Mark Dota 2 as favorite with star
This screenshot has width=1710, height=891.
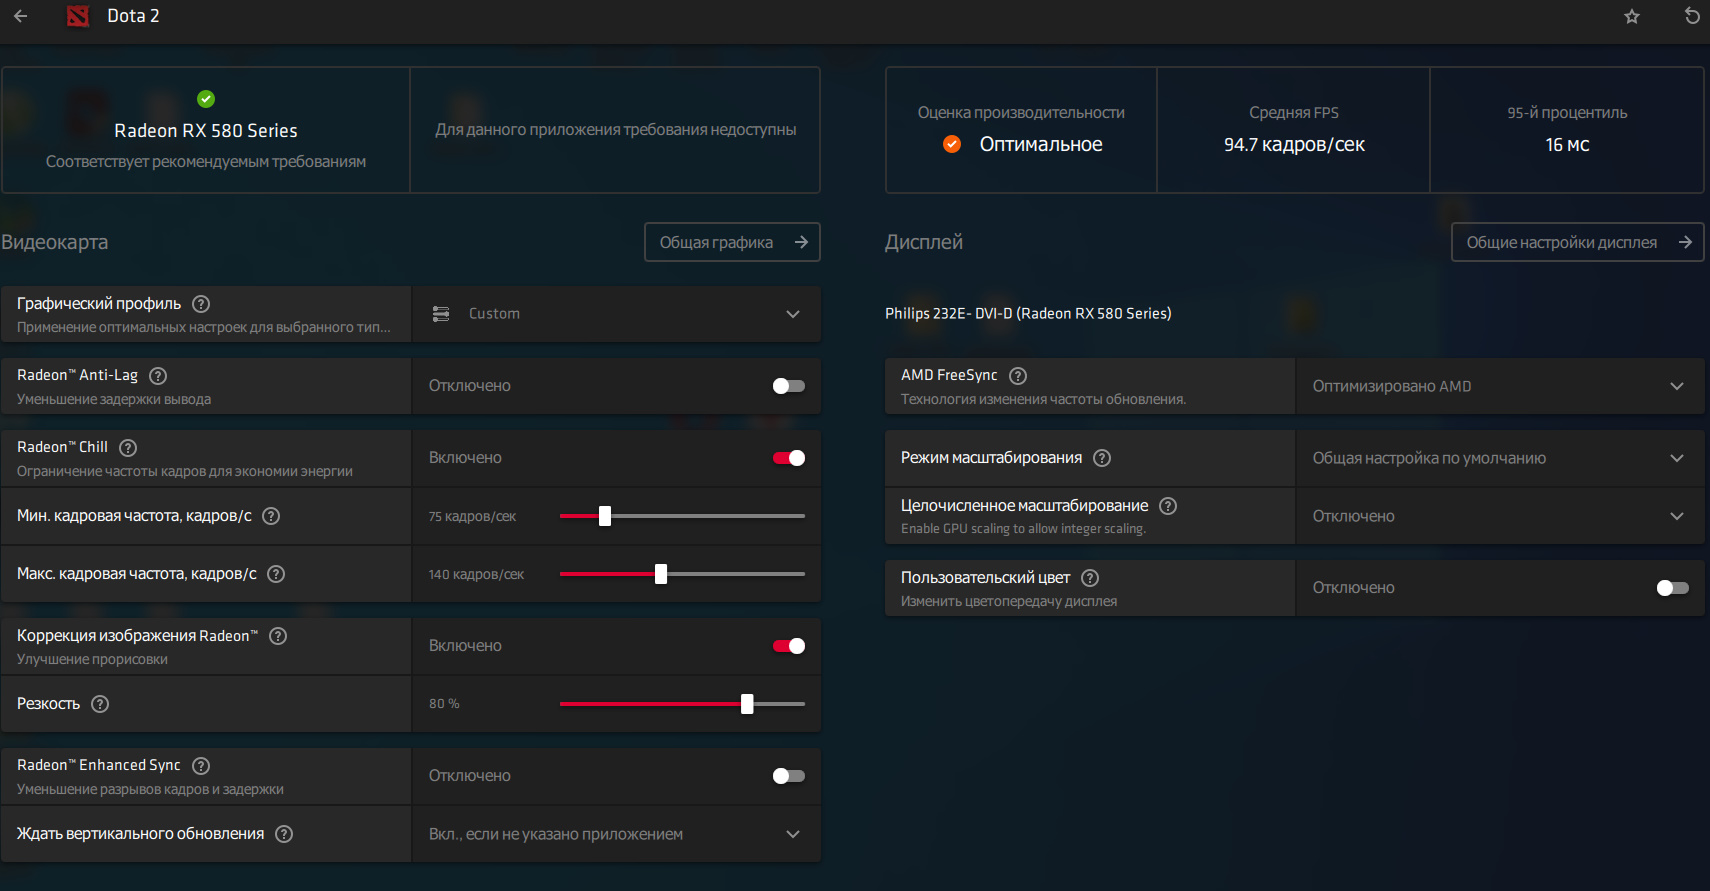tap(1632, 16)
